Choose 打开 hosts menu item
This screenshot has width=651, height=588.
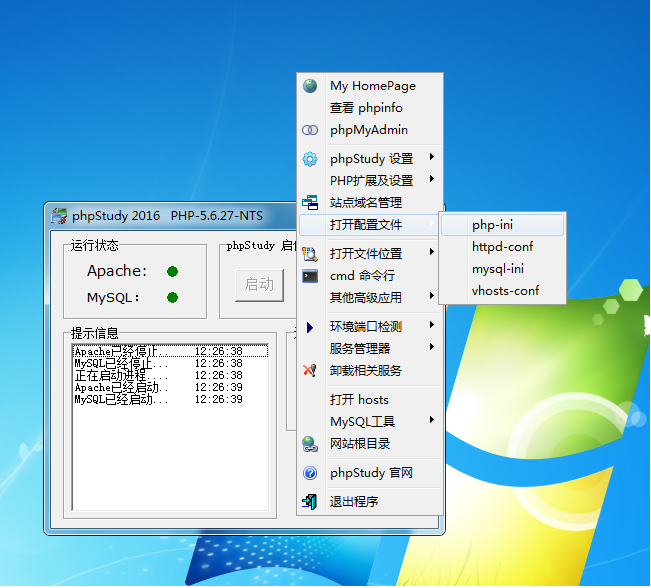370,399
